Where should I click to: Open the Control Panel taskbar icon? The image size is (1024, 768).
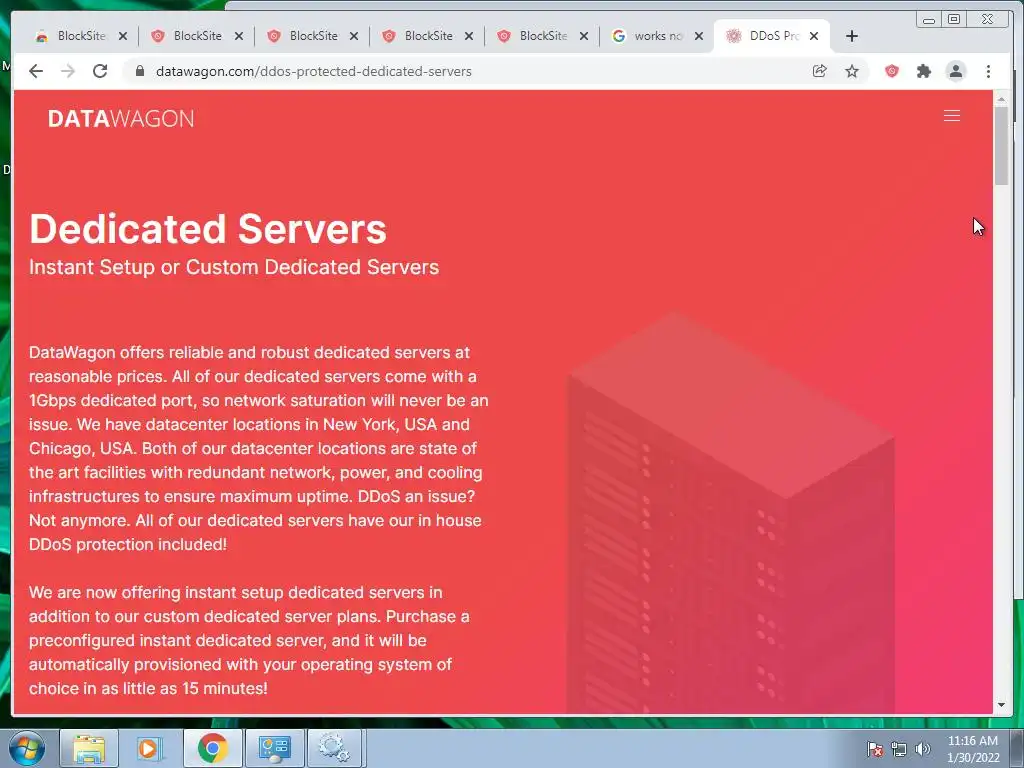pyautogui.click(x=274, y=748)
